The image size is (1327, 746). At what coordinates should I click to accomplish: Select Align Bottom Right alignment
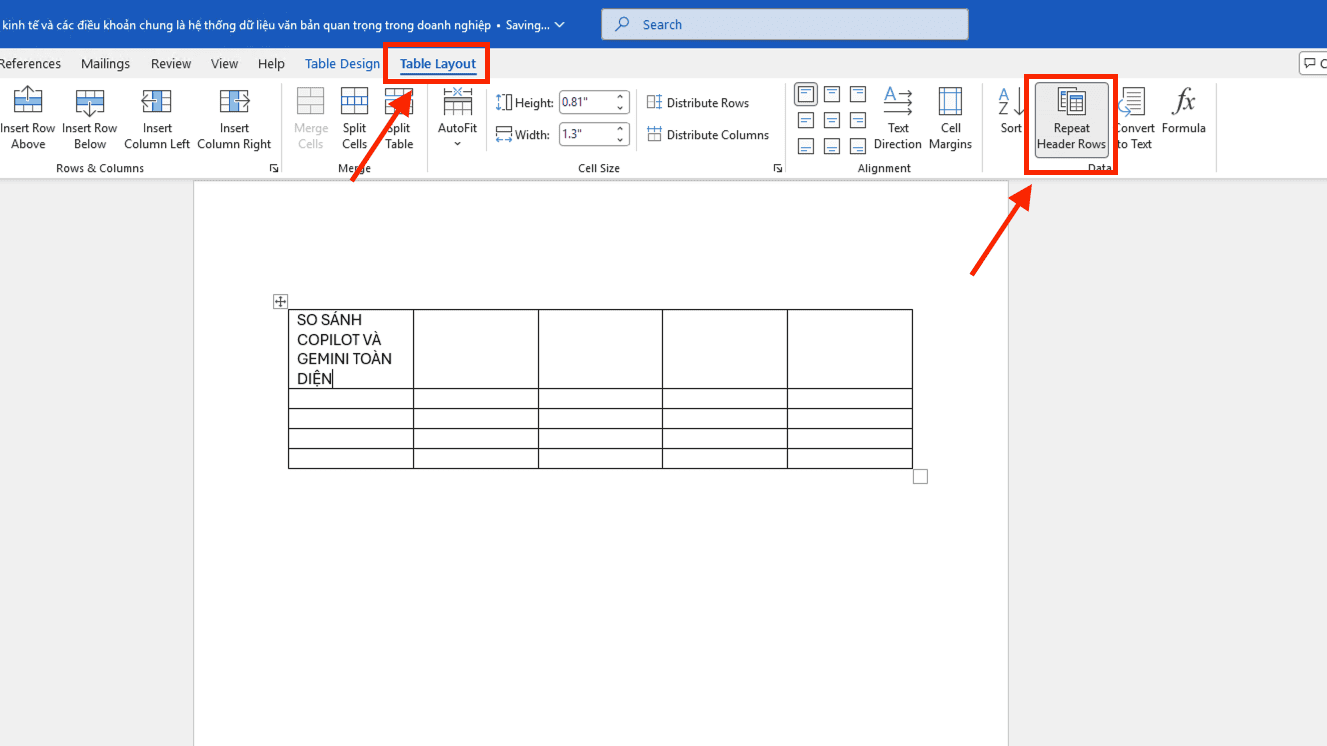[858, 147]
